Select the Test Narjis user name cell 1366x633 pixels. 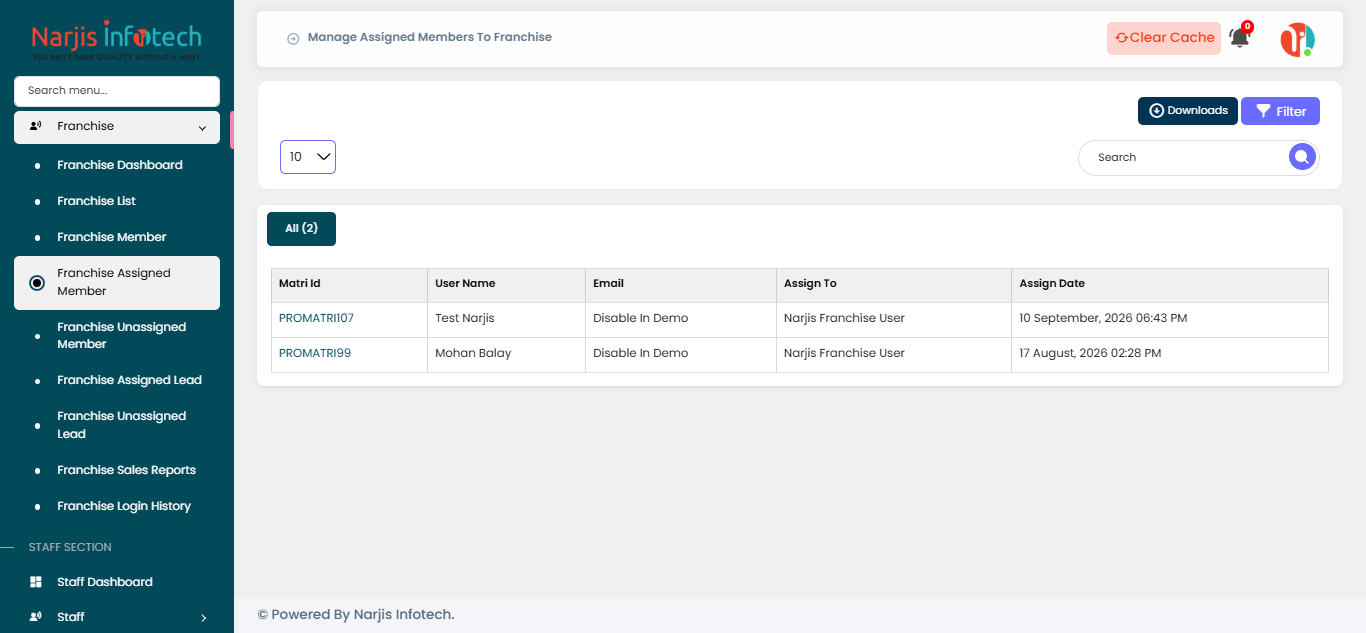[x=506, y=320]
